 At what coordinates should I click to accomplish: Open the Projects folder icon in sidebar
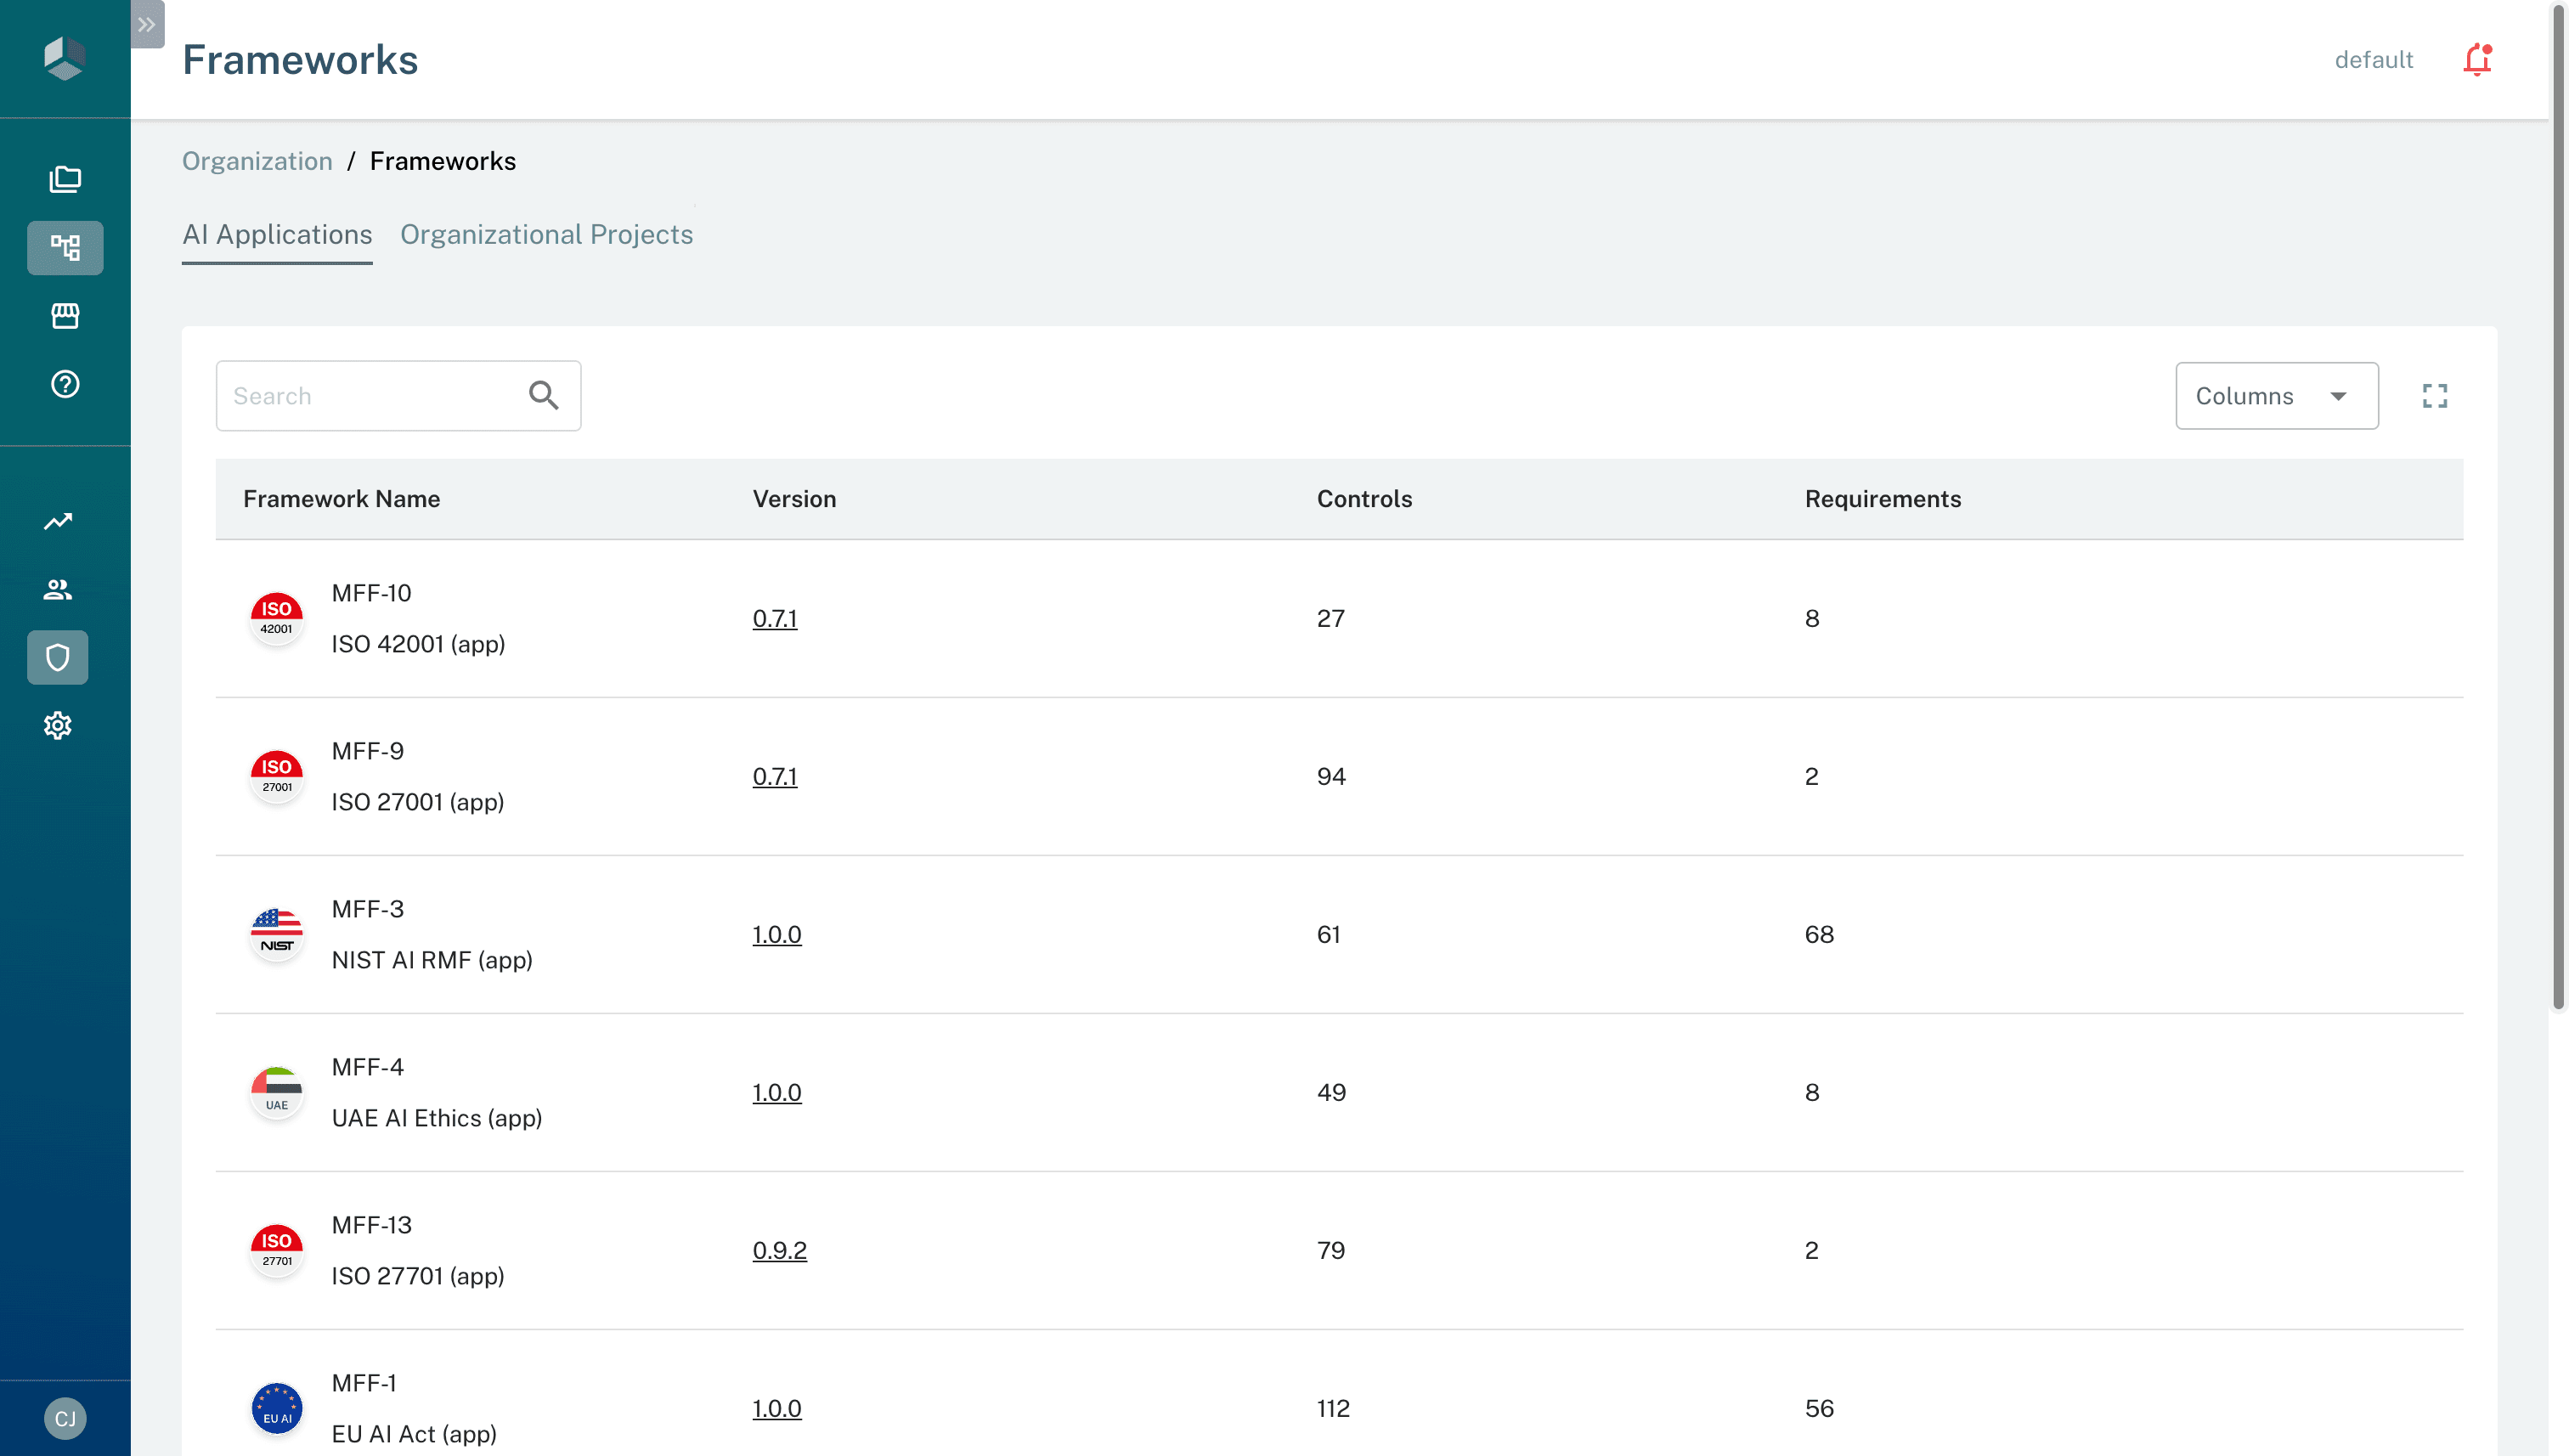tap(64, 179)
